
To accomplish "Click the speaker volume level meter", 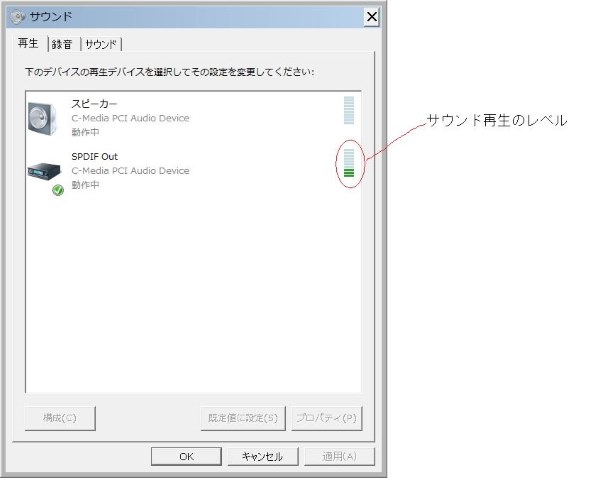I will pyautogui.click(x=349, y=110).
